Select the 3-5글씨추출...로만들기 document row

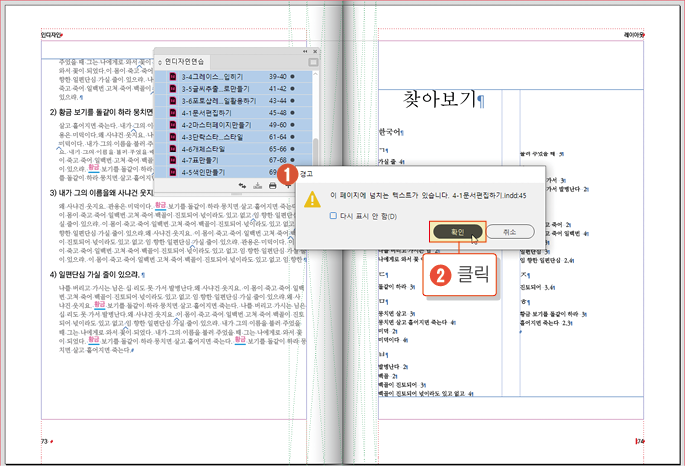(233, 89)
